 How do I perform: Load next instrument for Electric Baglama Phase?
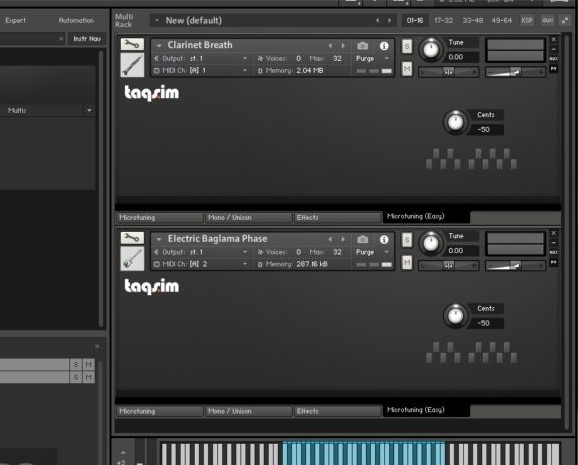[343, 239]
